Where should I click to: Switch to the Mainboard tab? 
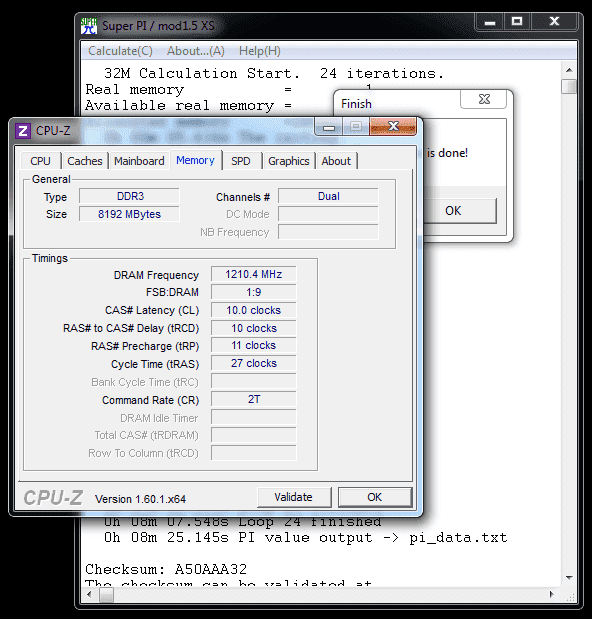tap(139, 161)
